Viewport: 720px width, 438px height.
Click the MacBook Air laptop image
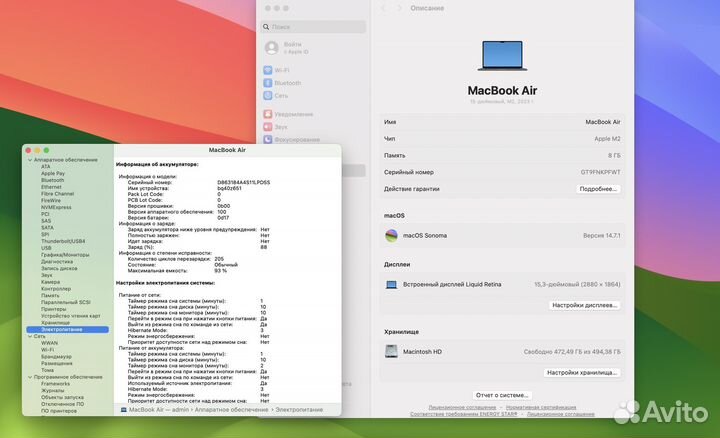tap(502, 56)
